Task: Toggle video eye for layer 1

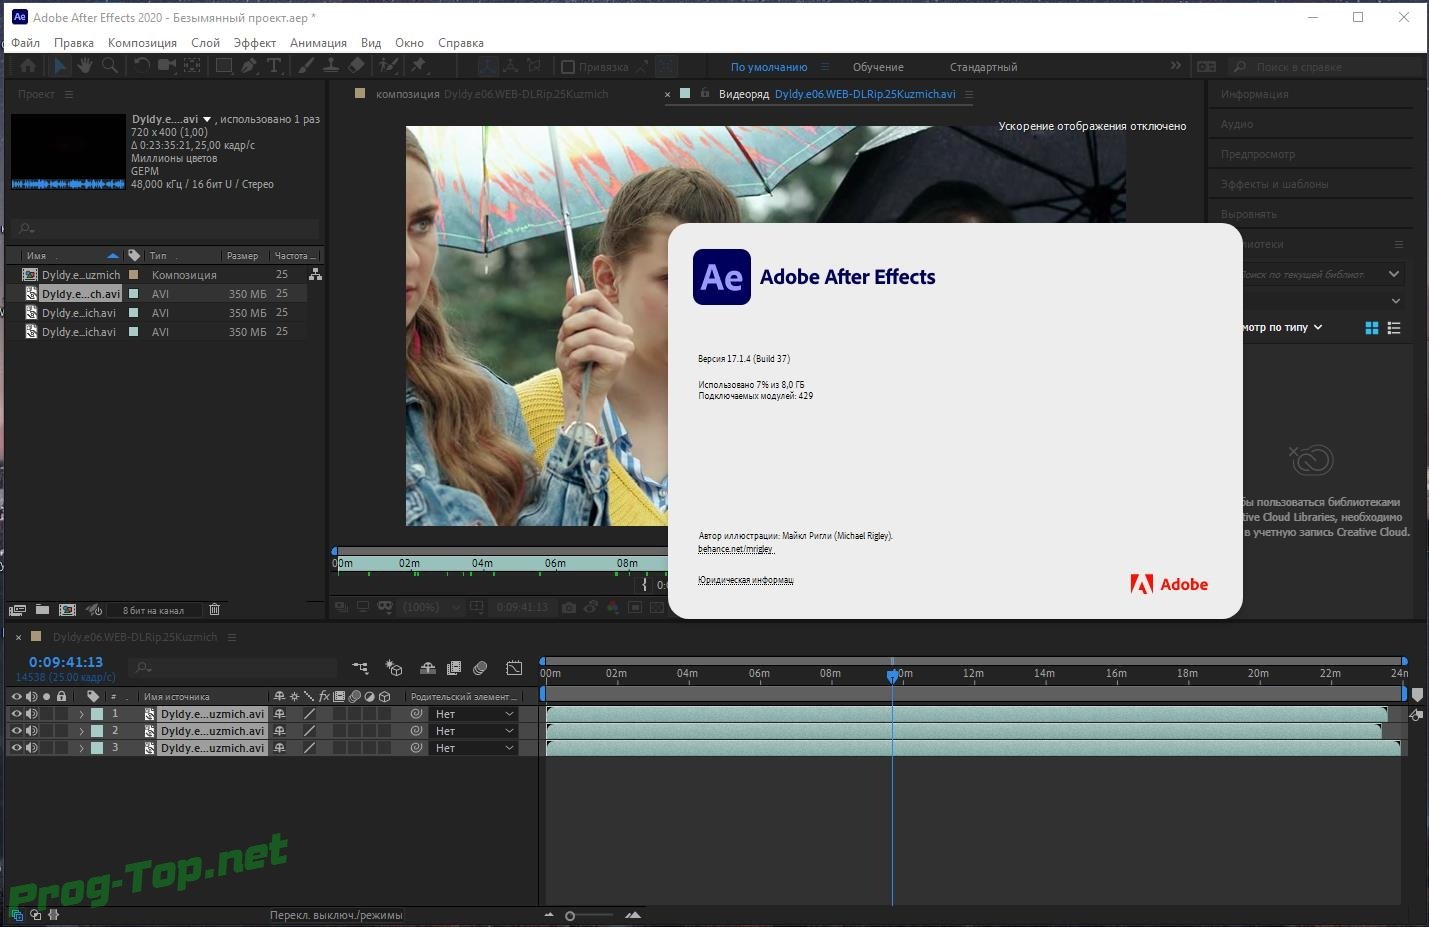Action: 16,714
